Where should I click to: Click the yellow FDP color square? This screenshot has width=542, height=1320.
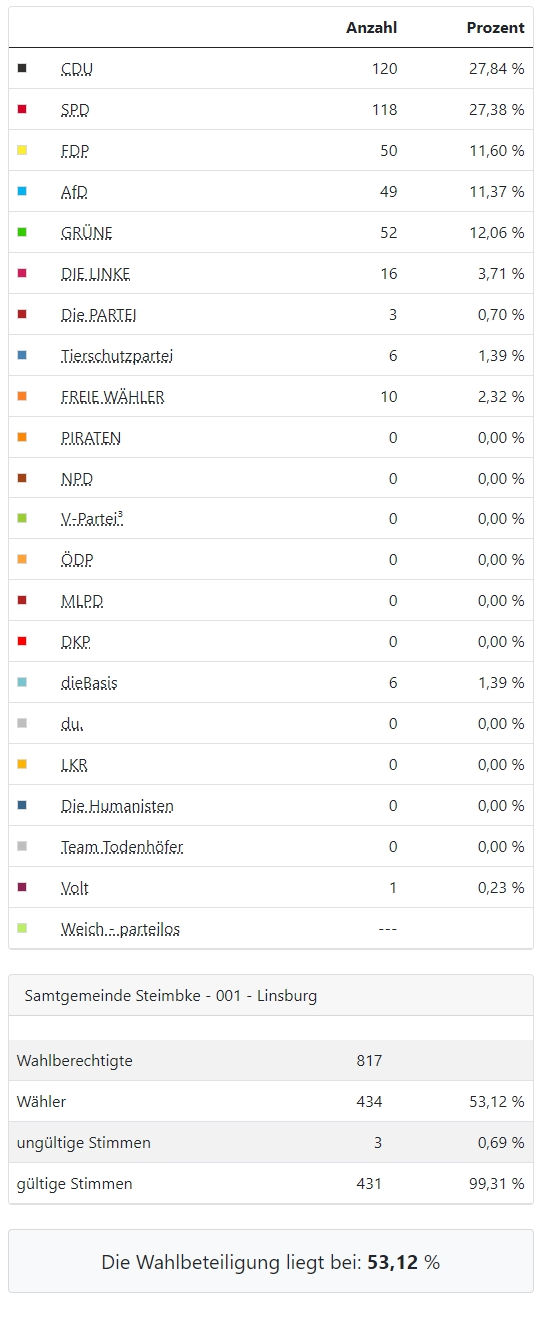tap(22, 150)
